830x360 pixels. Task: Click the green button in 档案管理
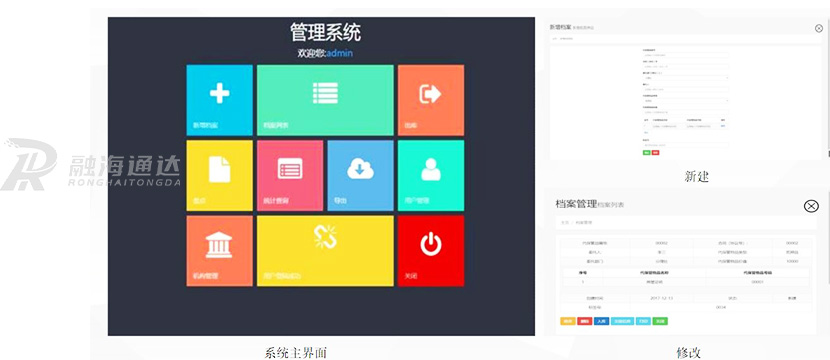click(x=660, y=321)
